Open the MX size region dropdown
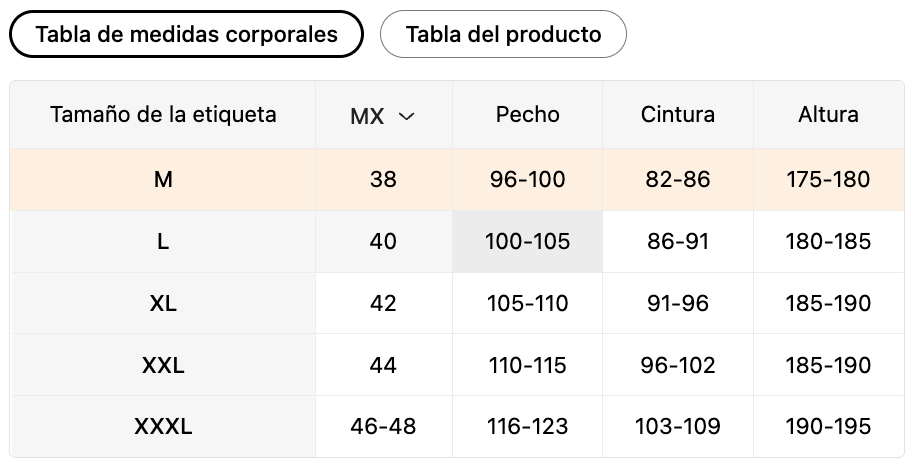This screenshot has width=922, height=472. pyautogui.click(x=383, y=115)
